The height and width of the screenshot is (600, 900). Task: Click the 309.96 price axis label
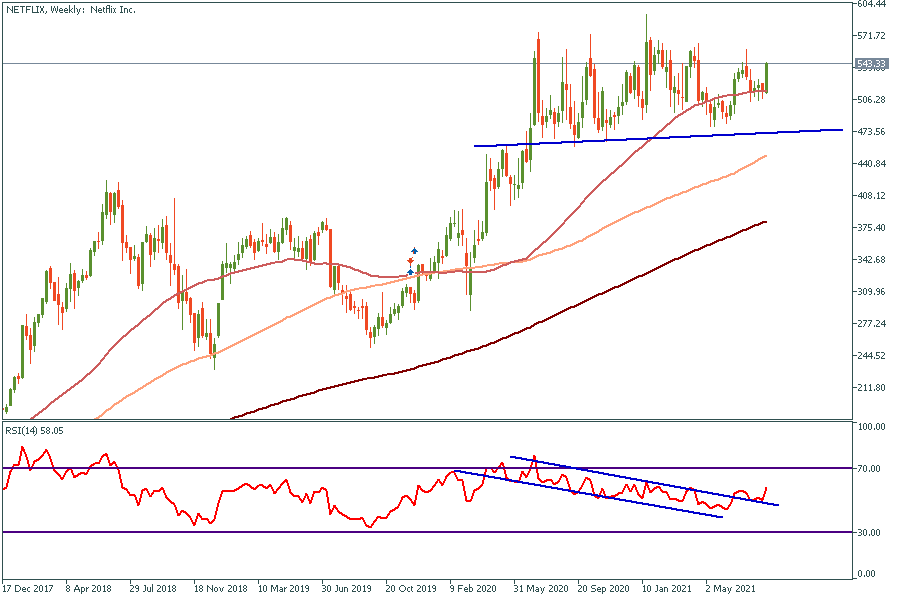point(871,292)
